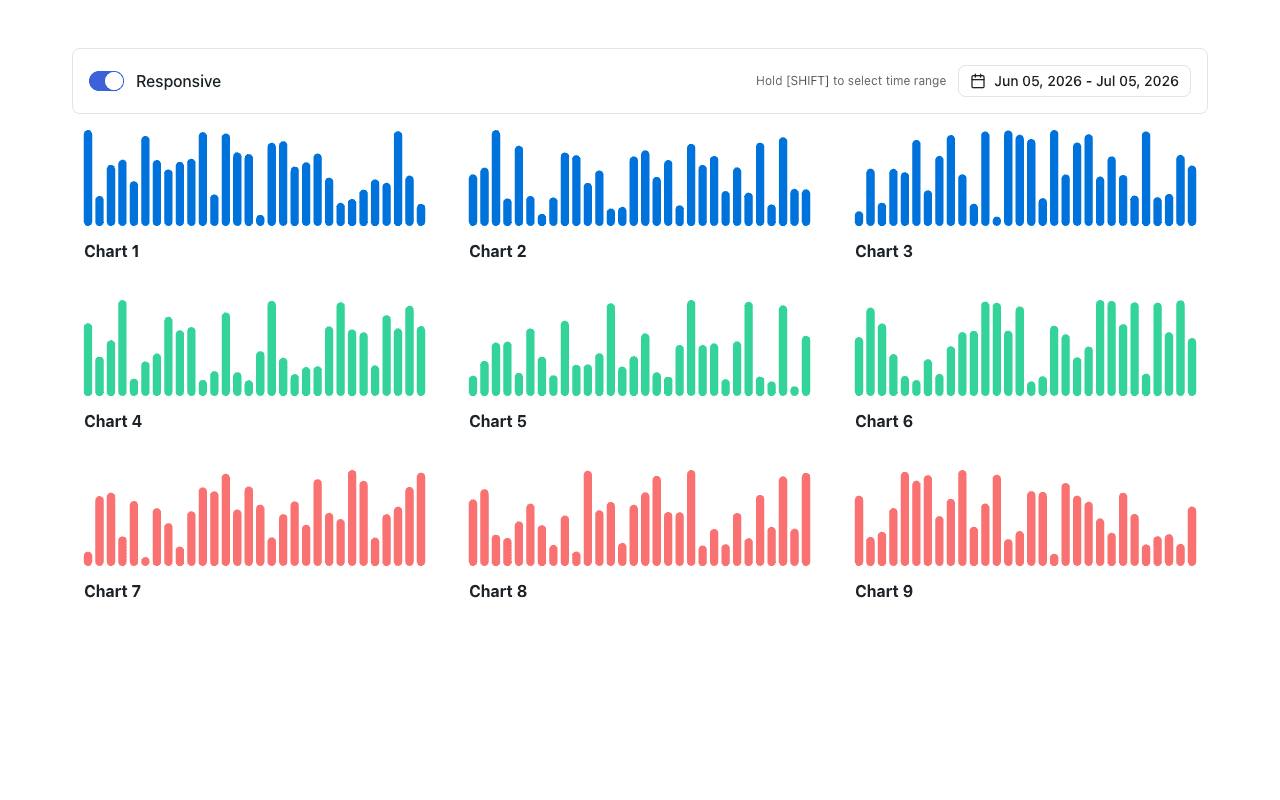Select the Chart 4 green bar graph
This screenshot has width=1280, height=800.
[255, 348]
